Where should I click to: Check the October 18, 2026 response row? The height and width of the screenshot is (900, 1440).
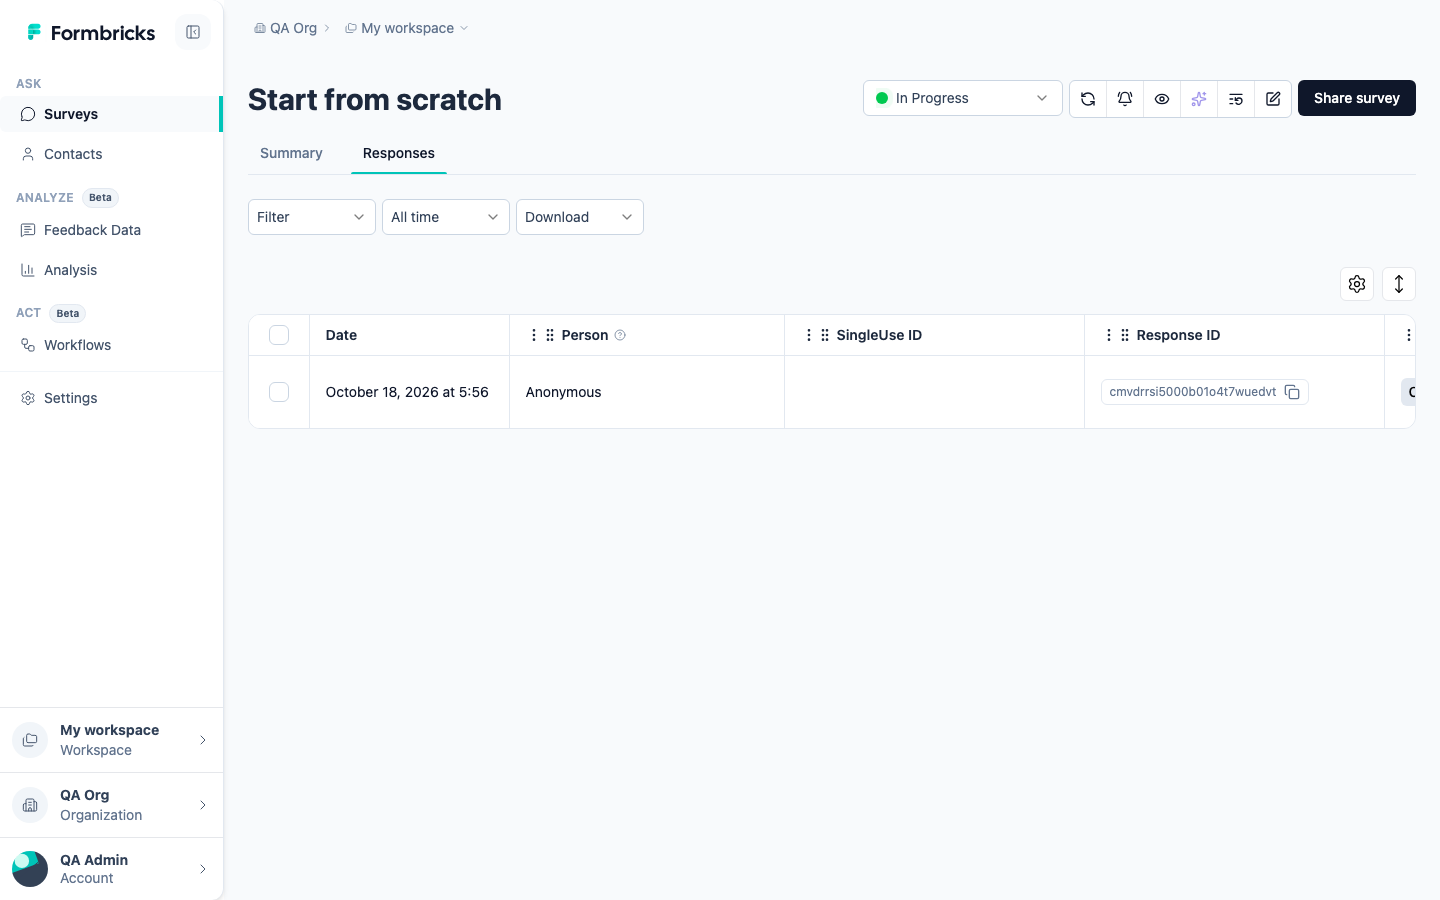coord(279,392)
